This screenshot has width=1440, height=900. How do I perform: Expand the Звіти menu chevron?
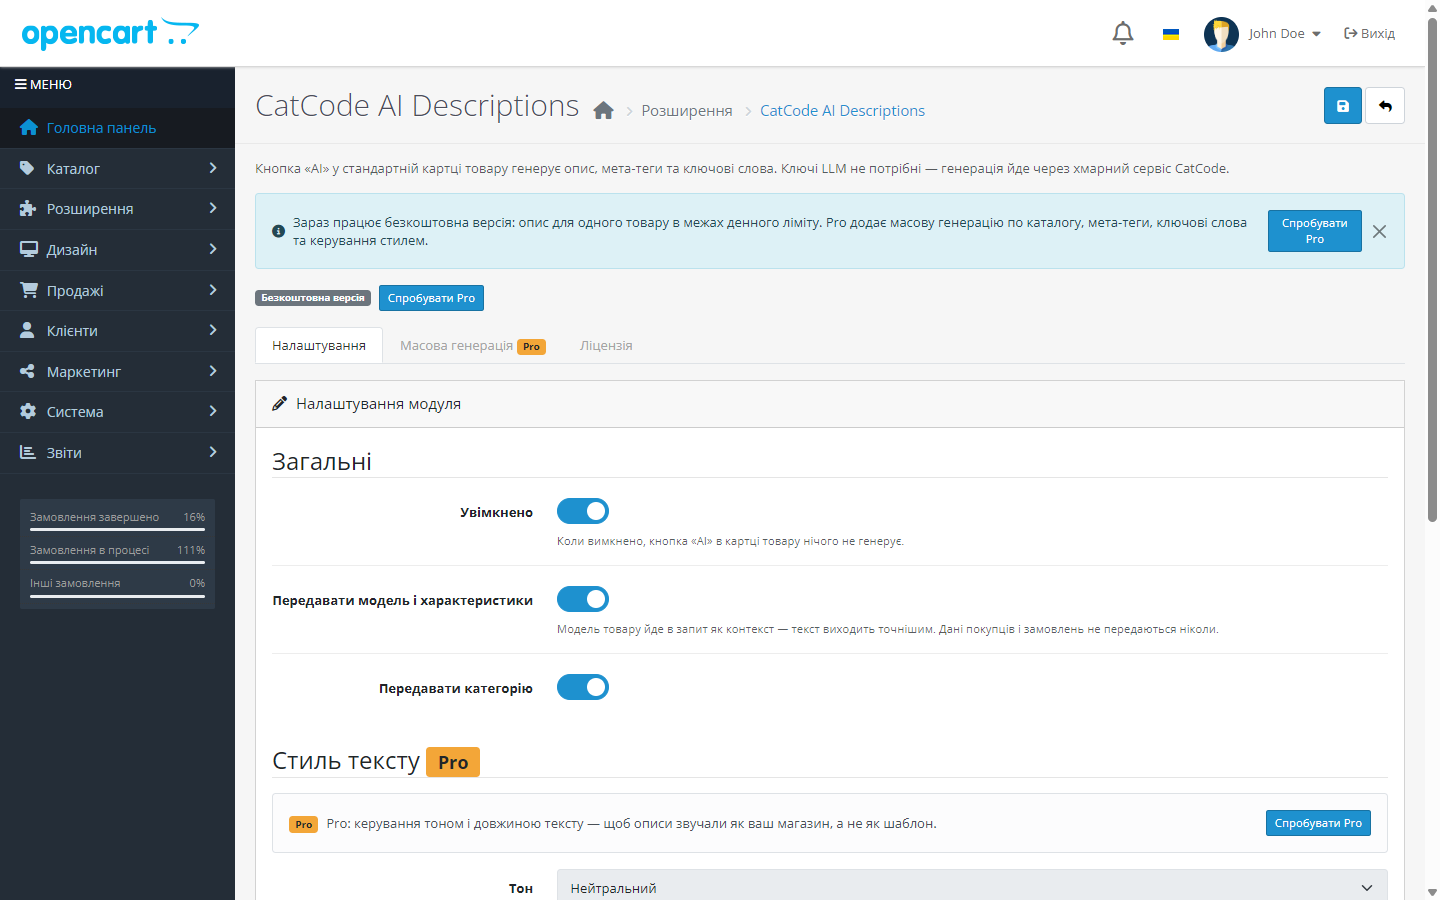coord(213,452)
